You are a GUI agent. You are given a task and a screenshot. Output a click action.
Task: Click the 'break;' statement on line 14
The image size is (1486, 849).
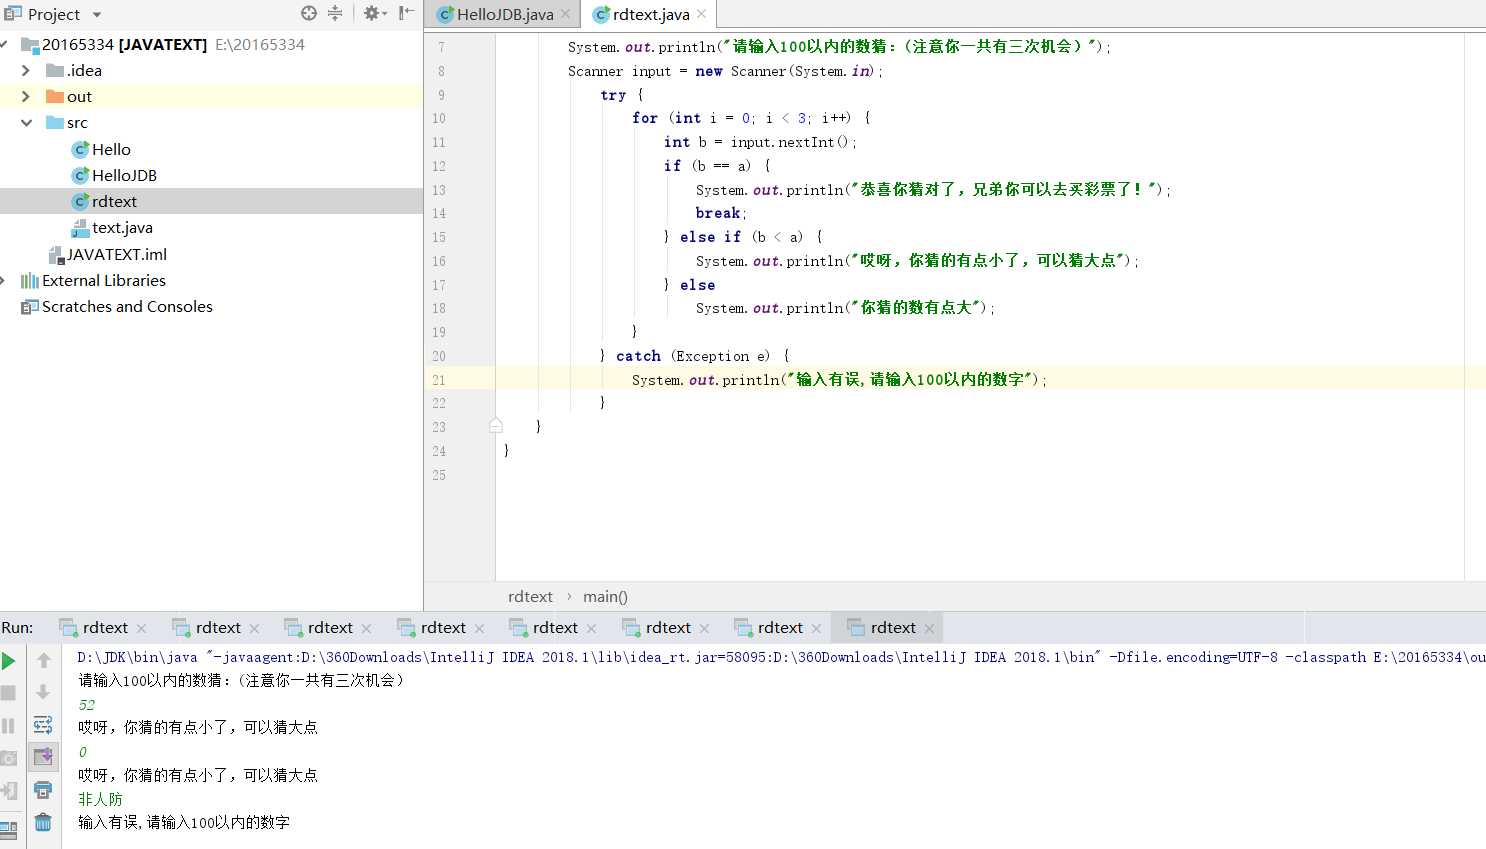pyautogui.click(x=721, y=213)
